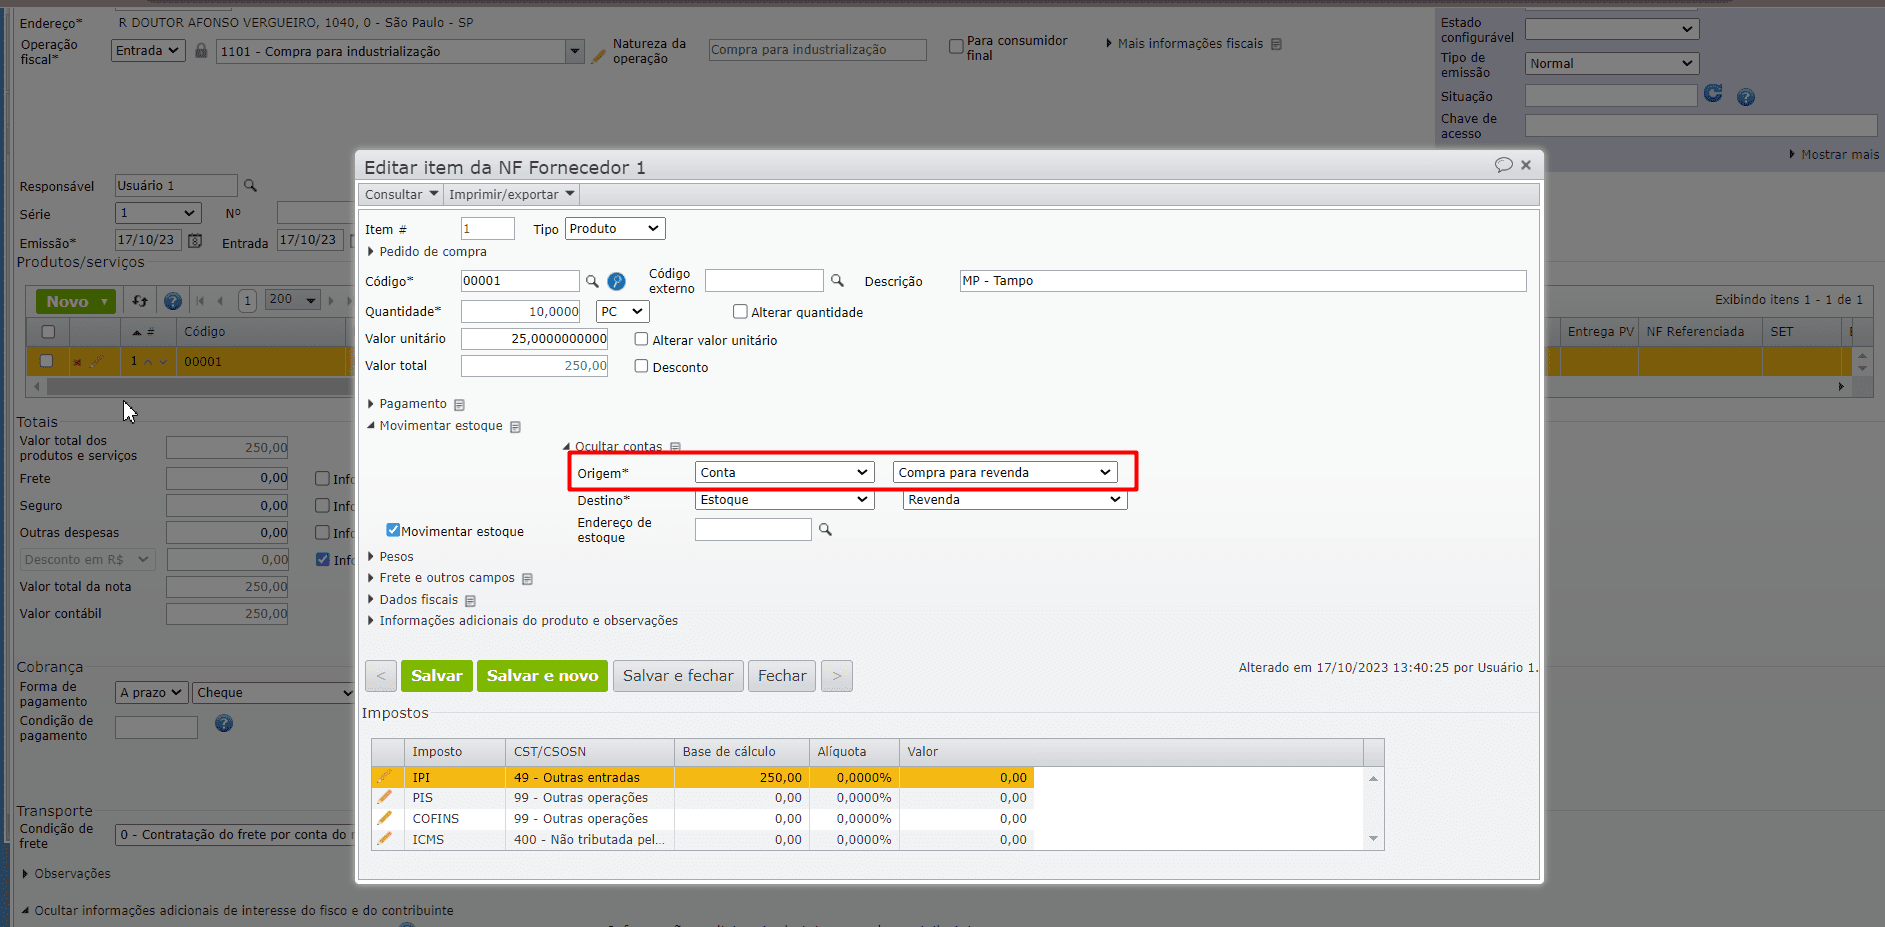The width and height of the screenshot is (1885, 927).
Task: Search Endereço de estoque with the magnifier
Action: pyautogui.click(x=825, y=529)
